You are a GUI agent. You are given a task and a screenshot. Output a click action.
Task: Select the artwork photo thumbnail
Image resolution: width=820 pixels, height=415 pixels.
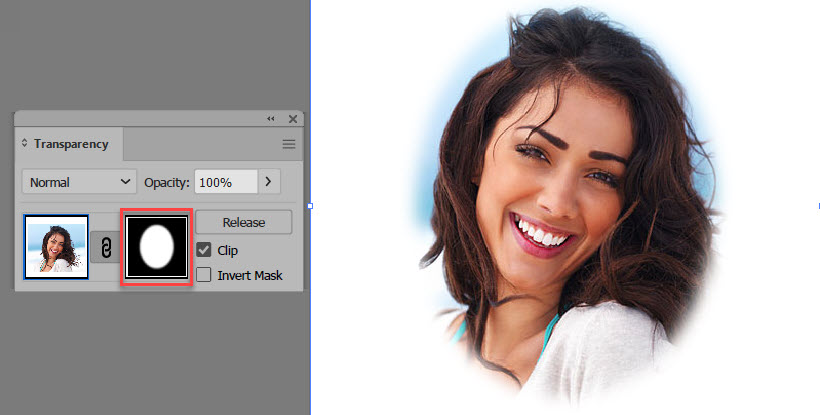coord(56,247)
